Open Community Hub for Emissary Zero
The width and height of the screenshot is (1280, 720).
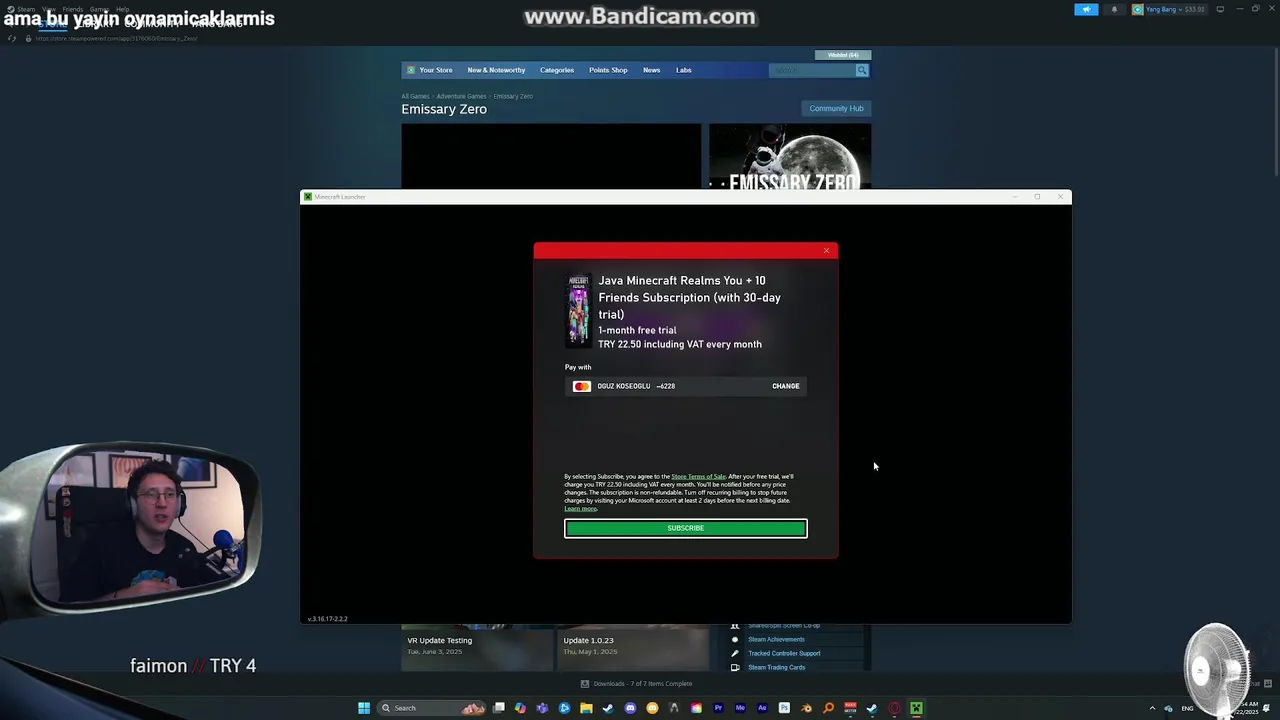[836, 108]
